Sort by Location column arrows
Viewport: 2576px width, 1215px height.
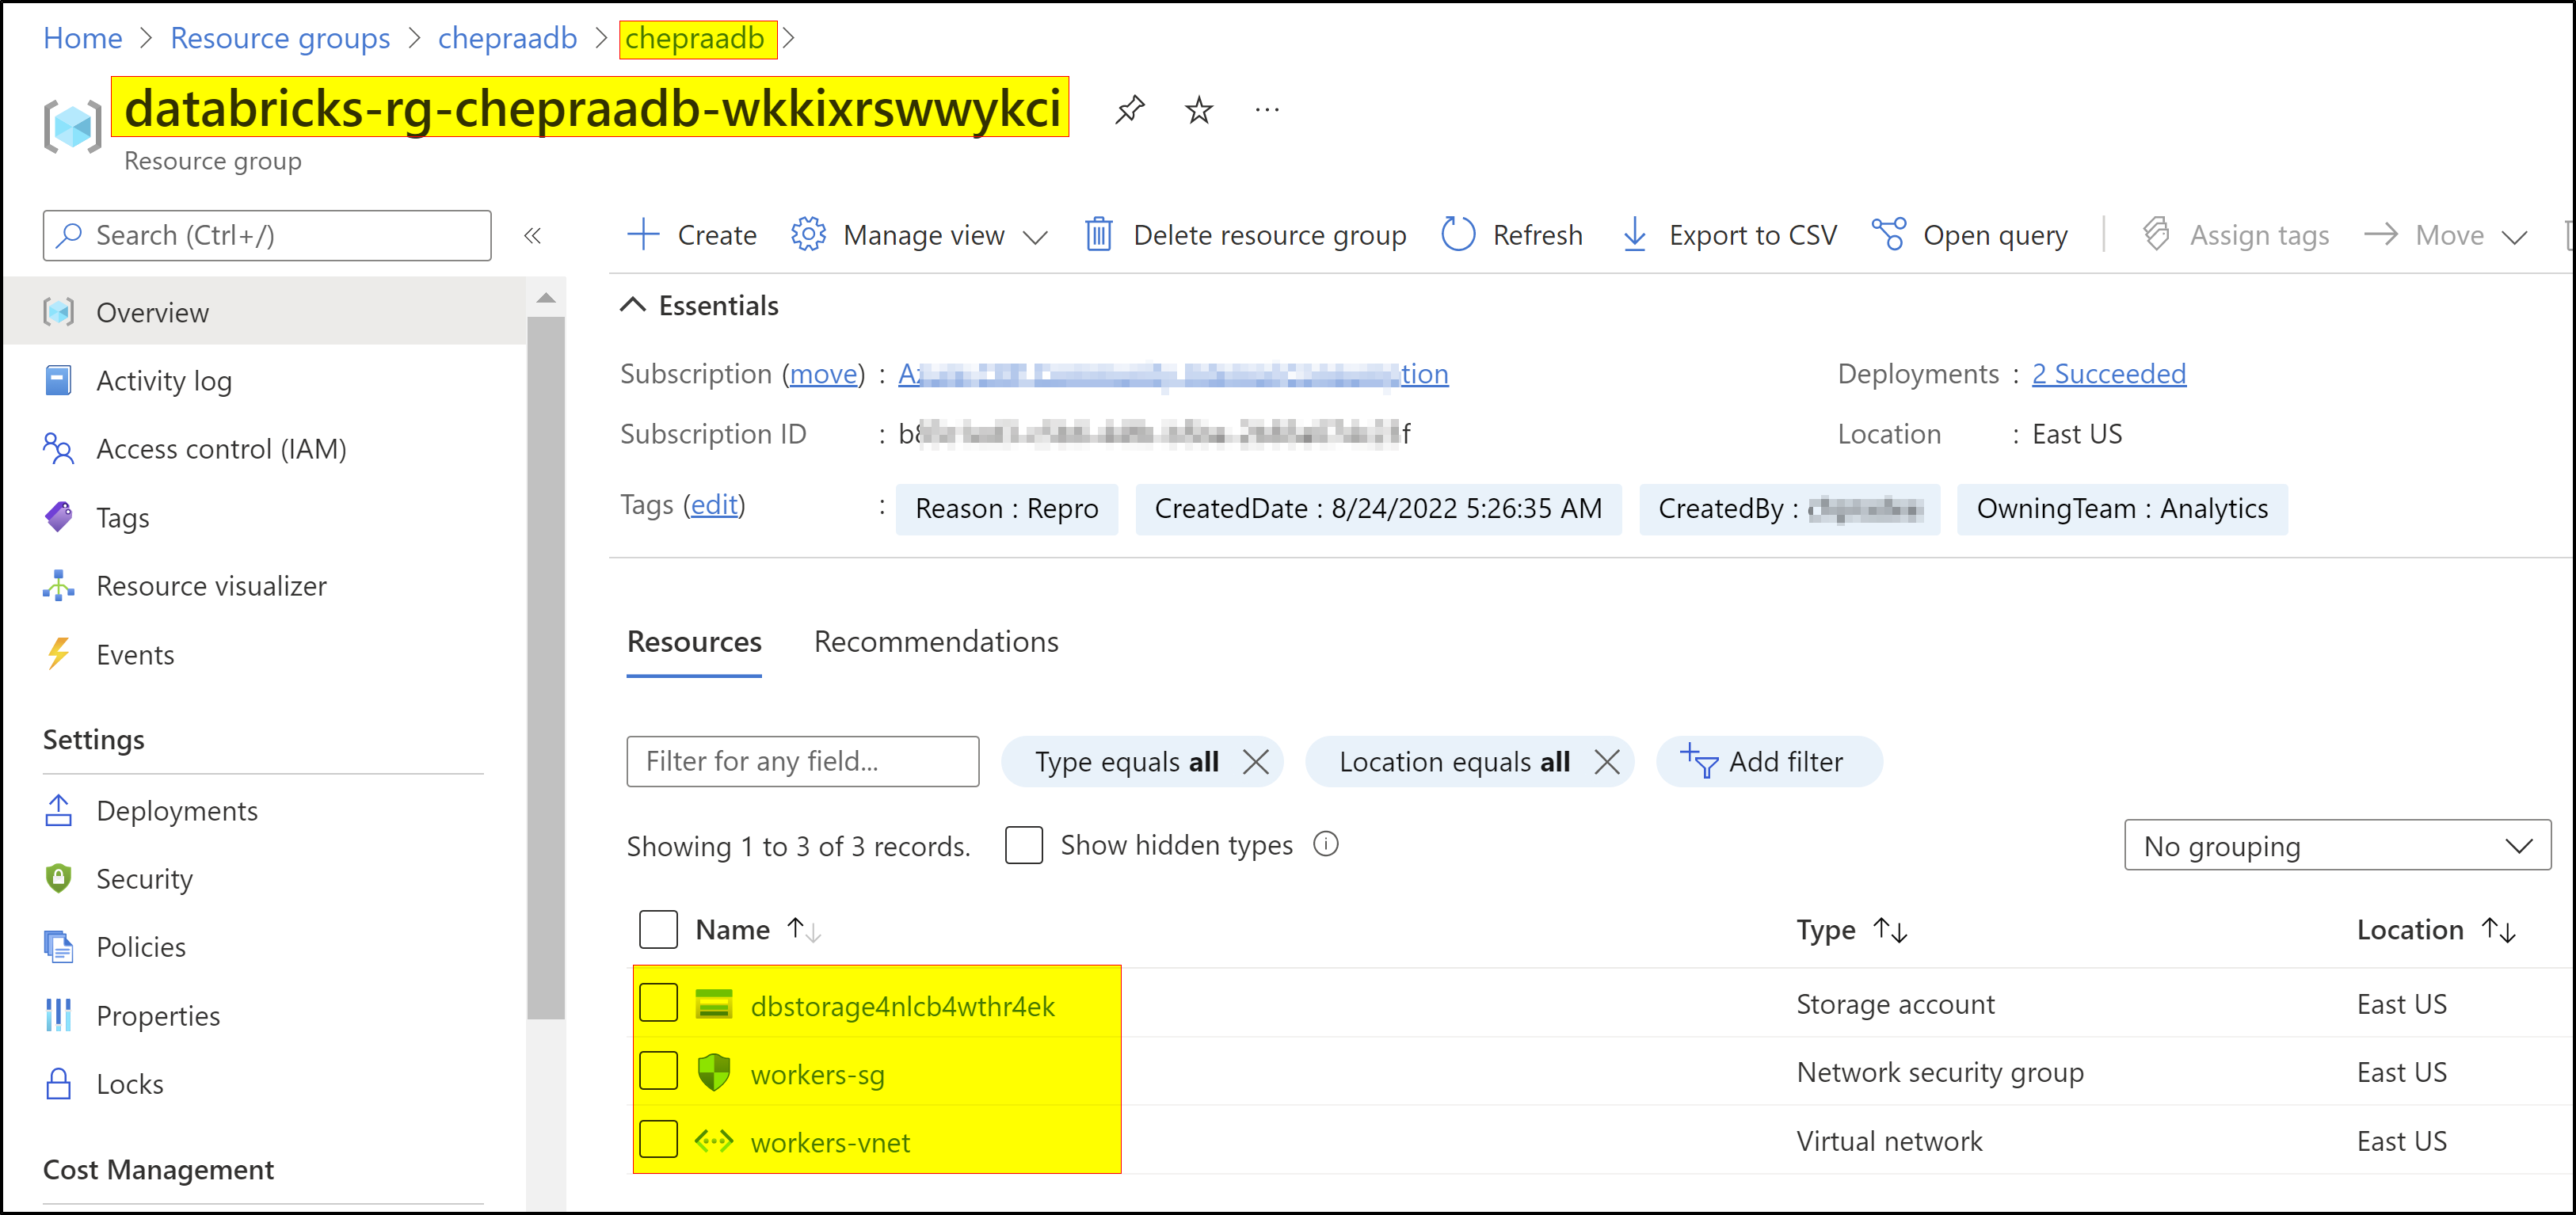pos(2498,930)
